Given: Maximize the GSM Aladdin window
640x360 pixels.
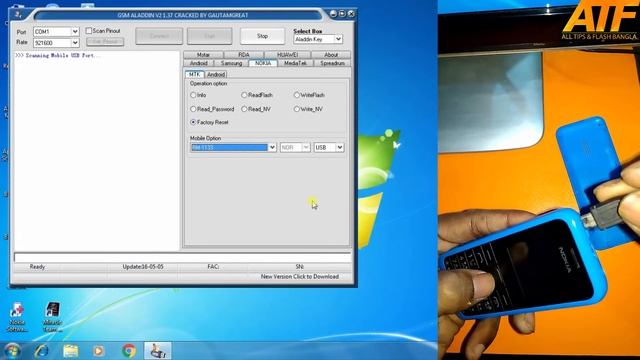Looking at the screenshot, I should click(342, 14).
